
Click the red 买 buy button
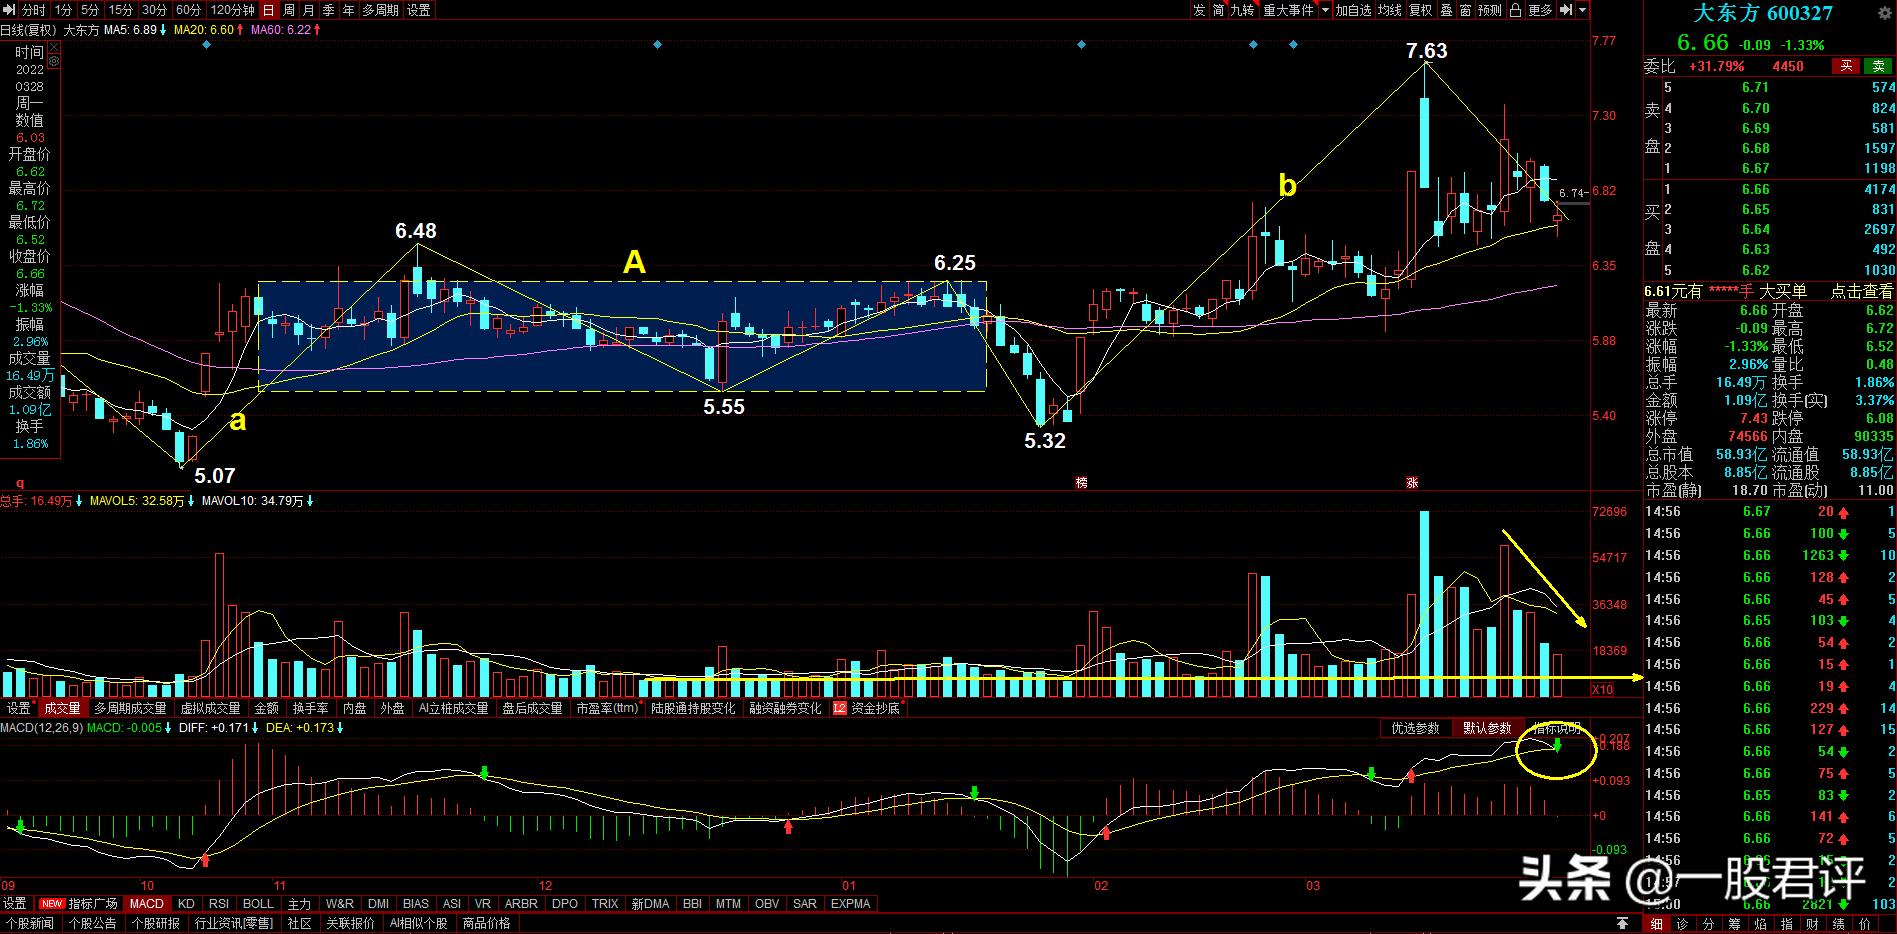coord(1846,66)
